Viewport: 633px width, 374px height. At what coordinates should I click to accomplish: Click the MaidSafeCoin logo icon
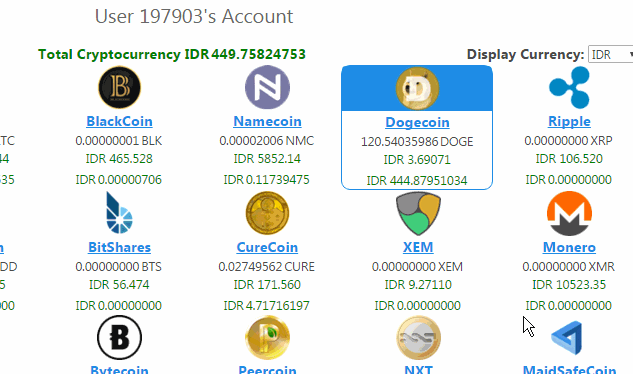567,338
